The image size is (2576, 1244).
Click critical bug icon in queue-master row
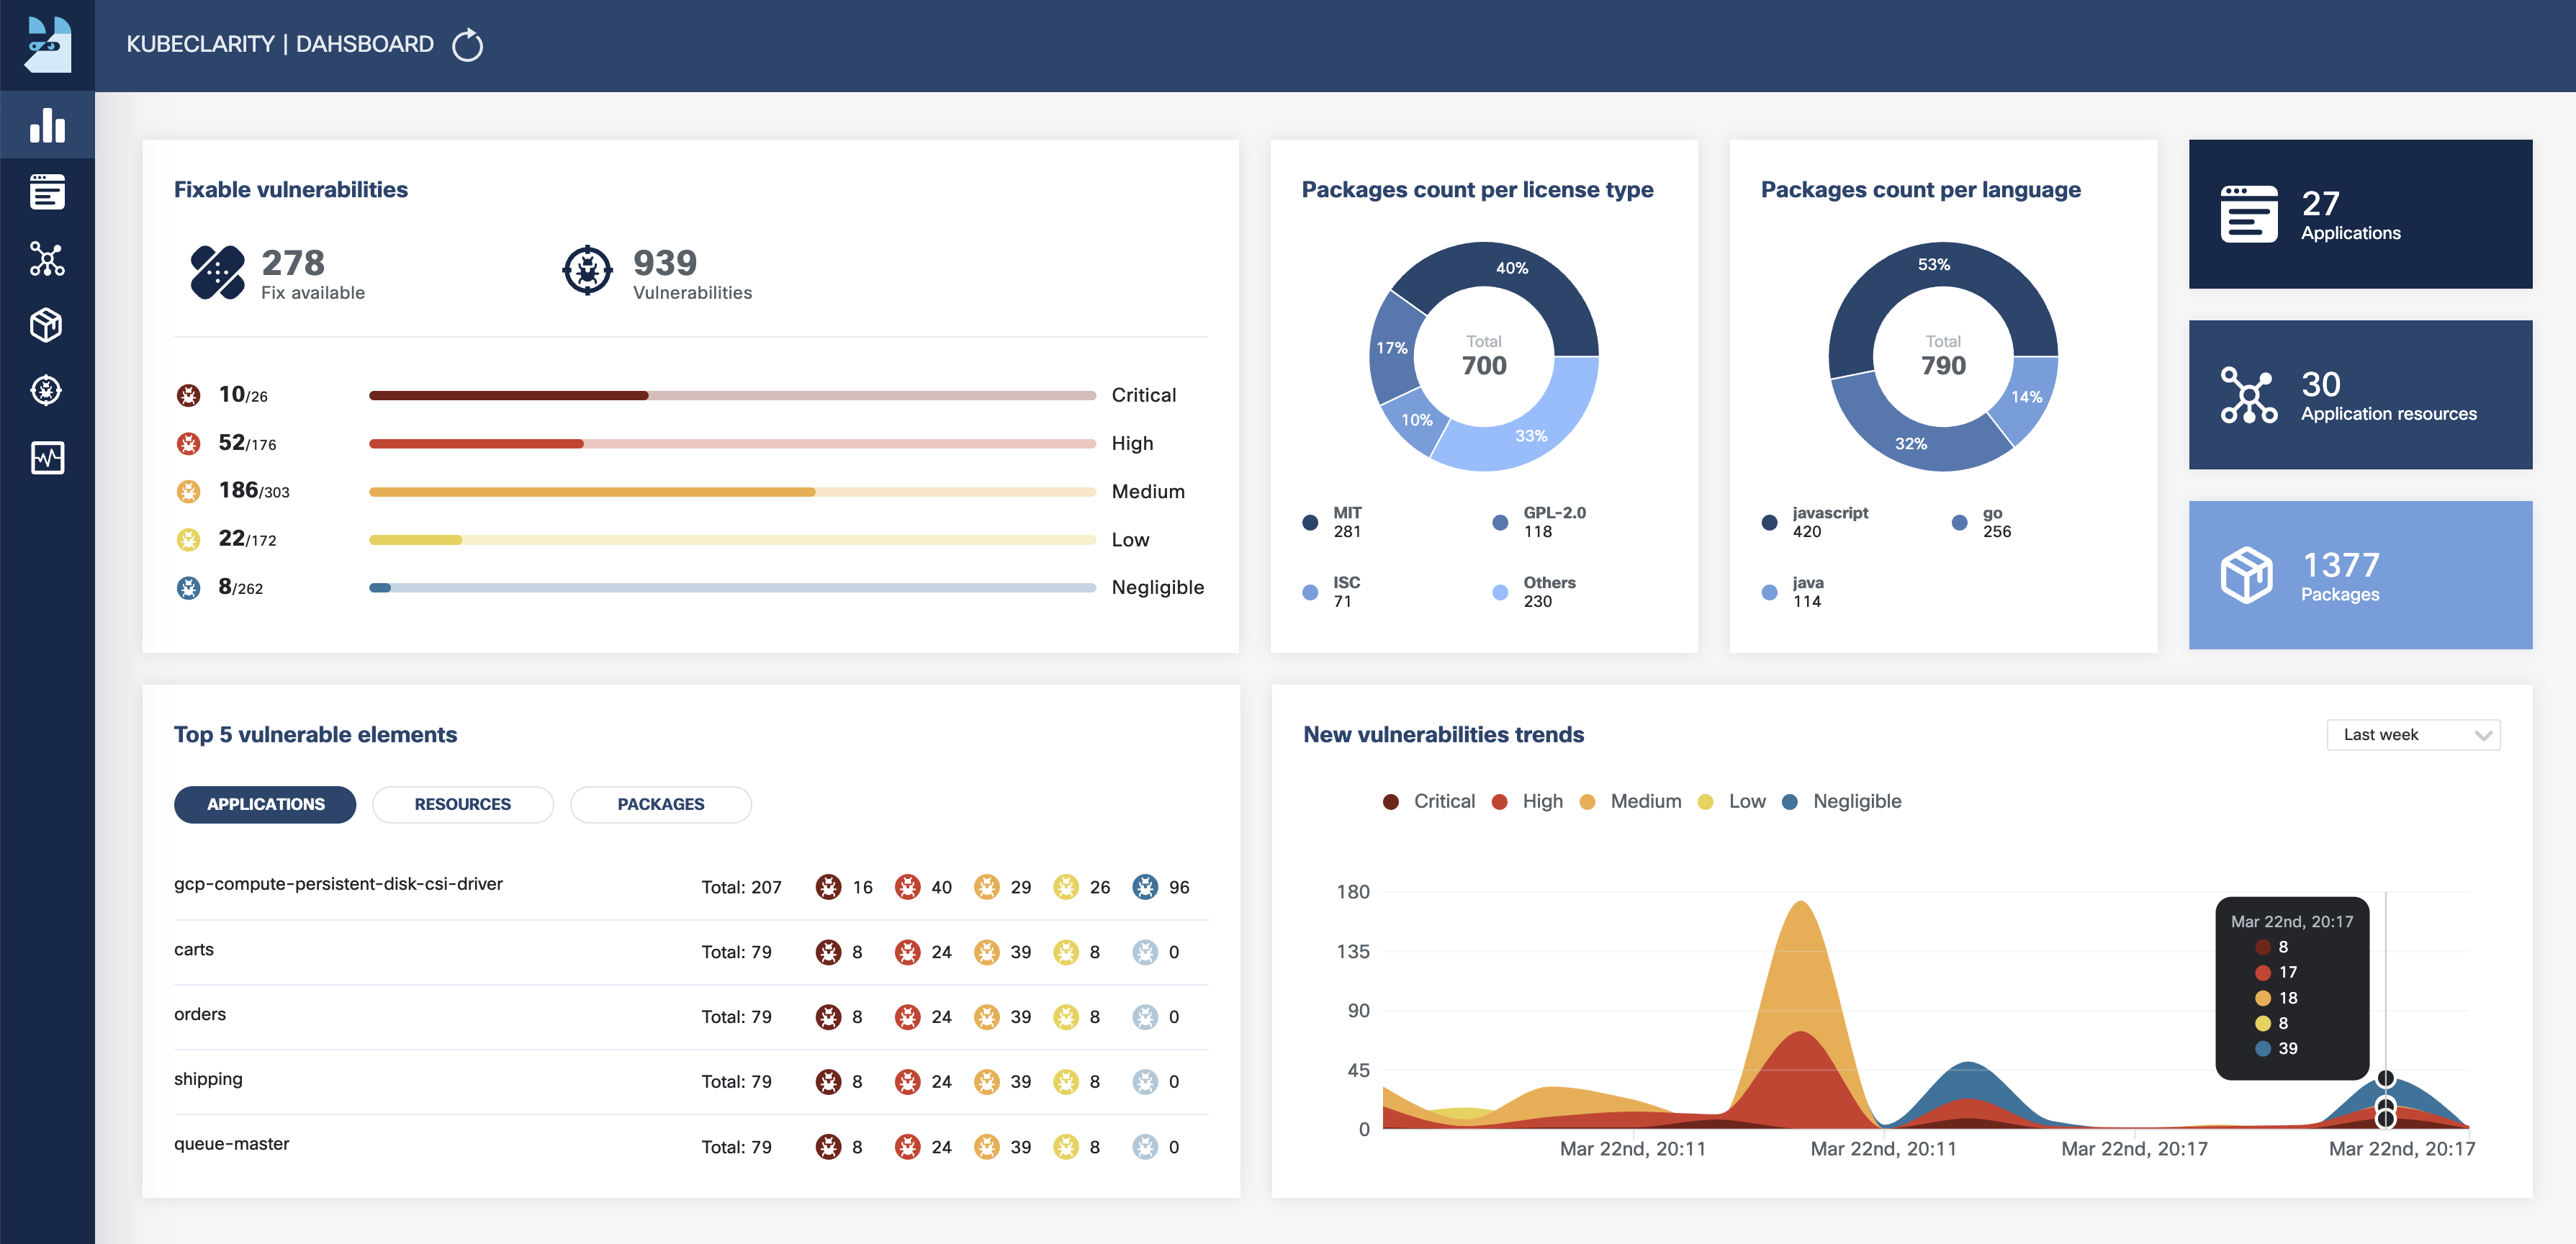(x=828, y=1147)
